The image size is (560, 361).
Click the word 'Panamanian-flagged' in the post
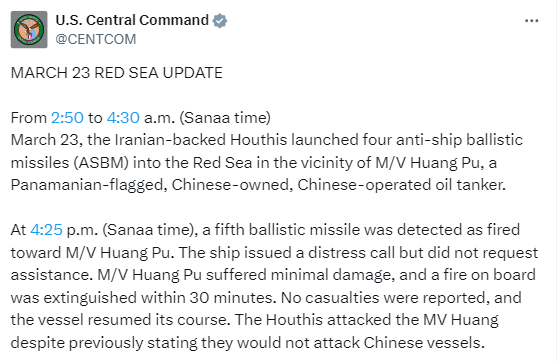click(89, 185)
